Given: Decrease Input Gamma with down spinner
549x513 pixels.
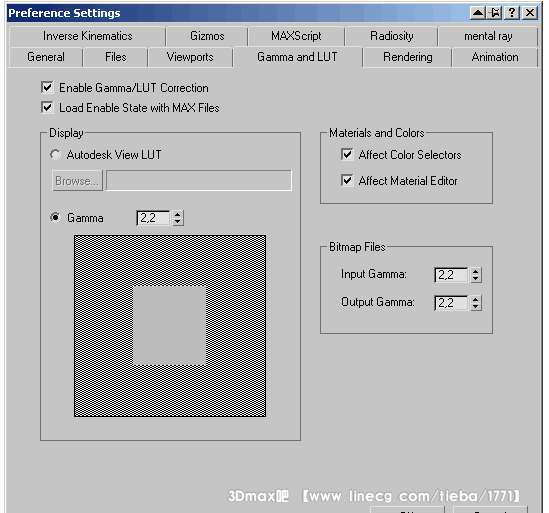Looking at the screenshot, I should click(475, 279).
